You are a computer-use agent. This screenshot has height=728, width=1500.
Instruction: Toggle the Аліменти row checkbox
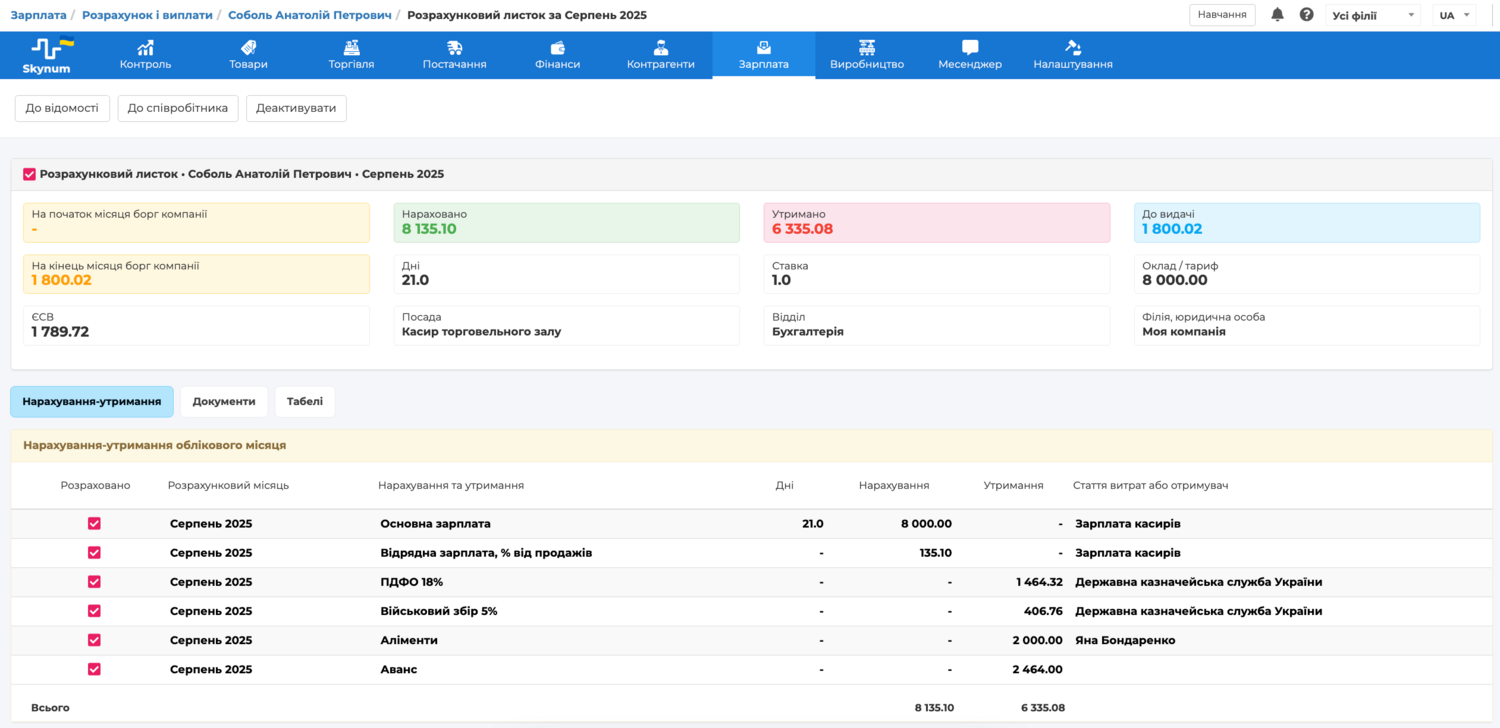point(94,640)
